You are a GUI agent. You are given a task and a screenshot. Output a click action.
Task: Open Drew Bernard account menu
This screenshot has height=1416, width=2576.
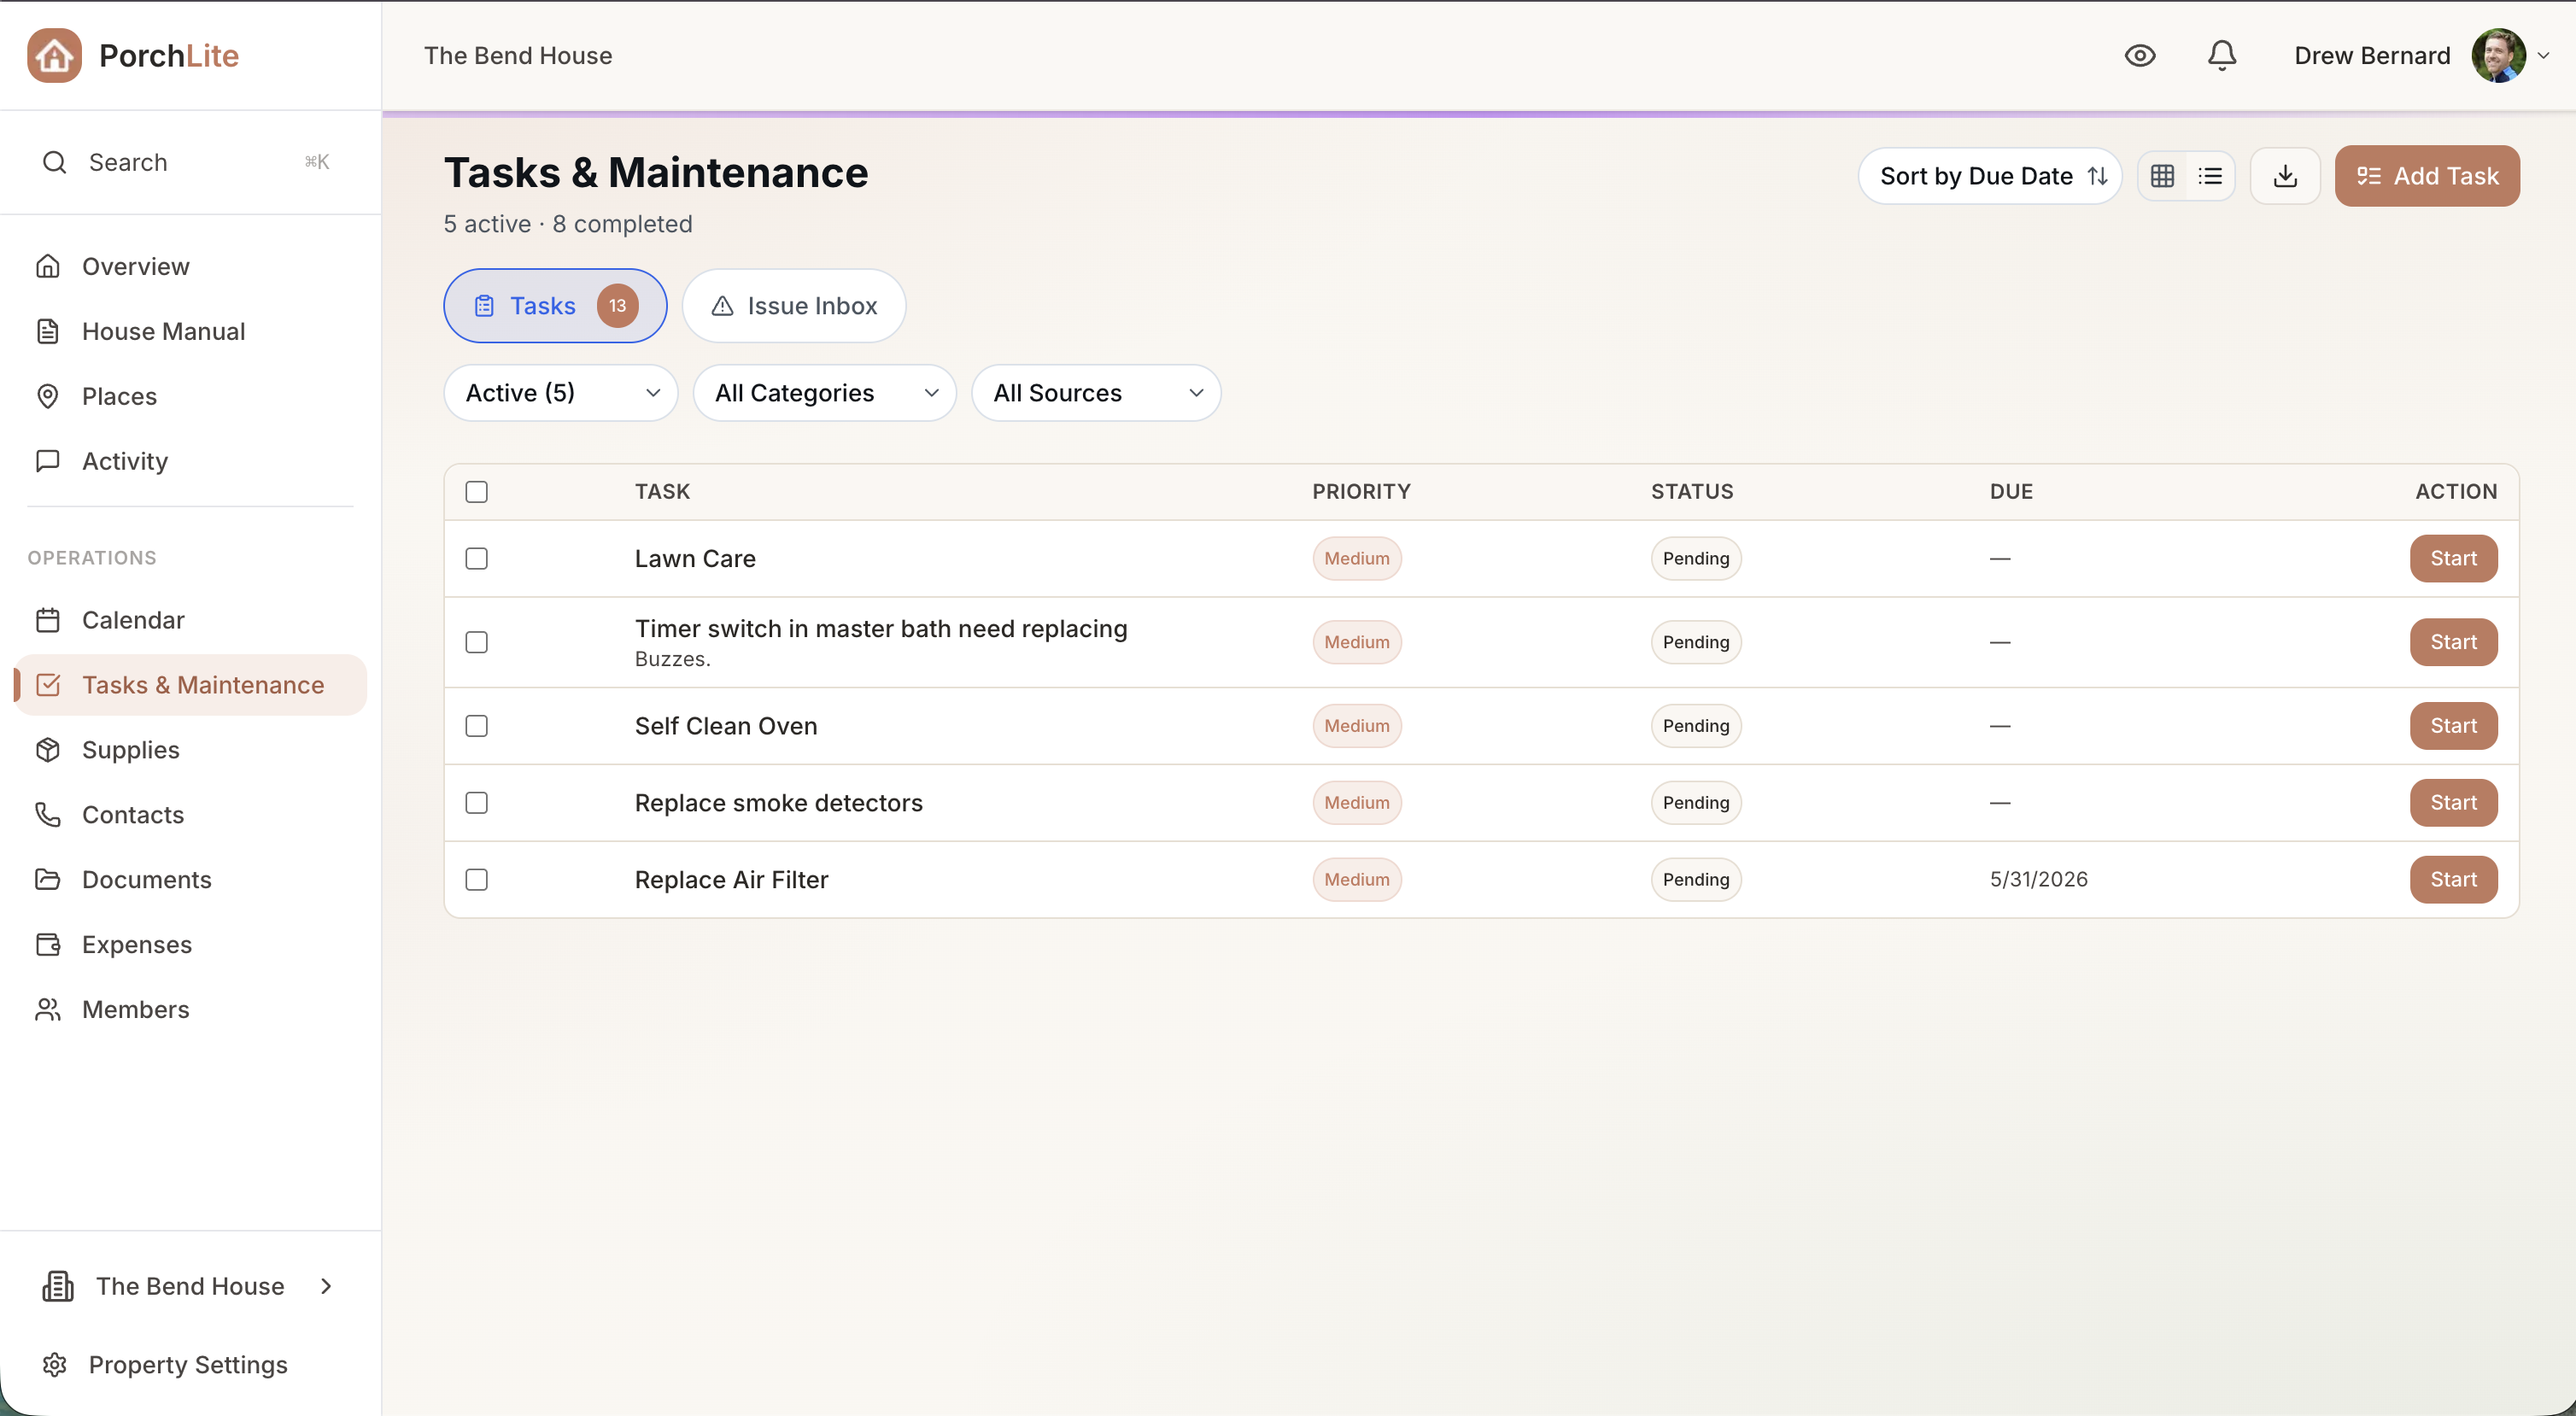(x=2369, y=55)
